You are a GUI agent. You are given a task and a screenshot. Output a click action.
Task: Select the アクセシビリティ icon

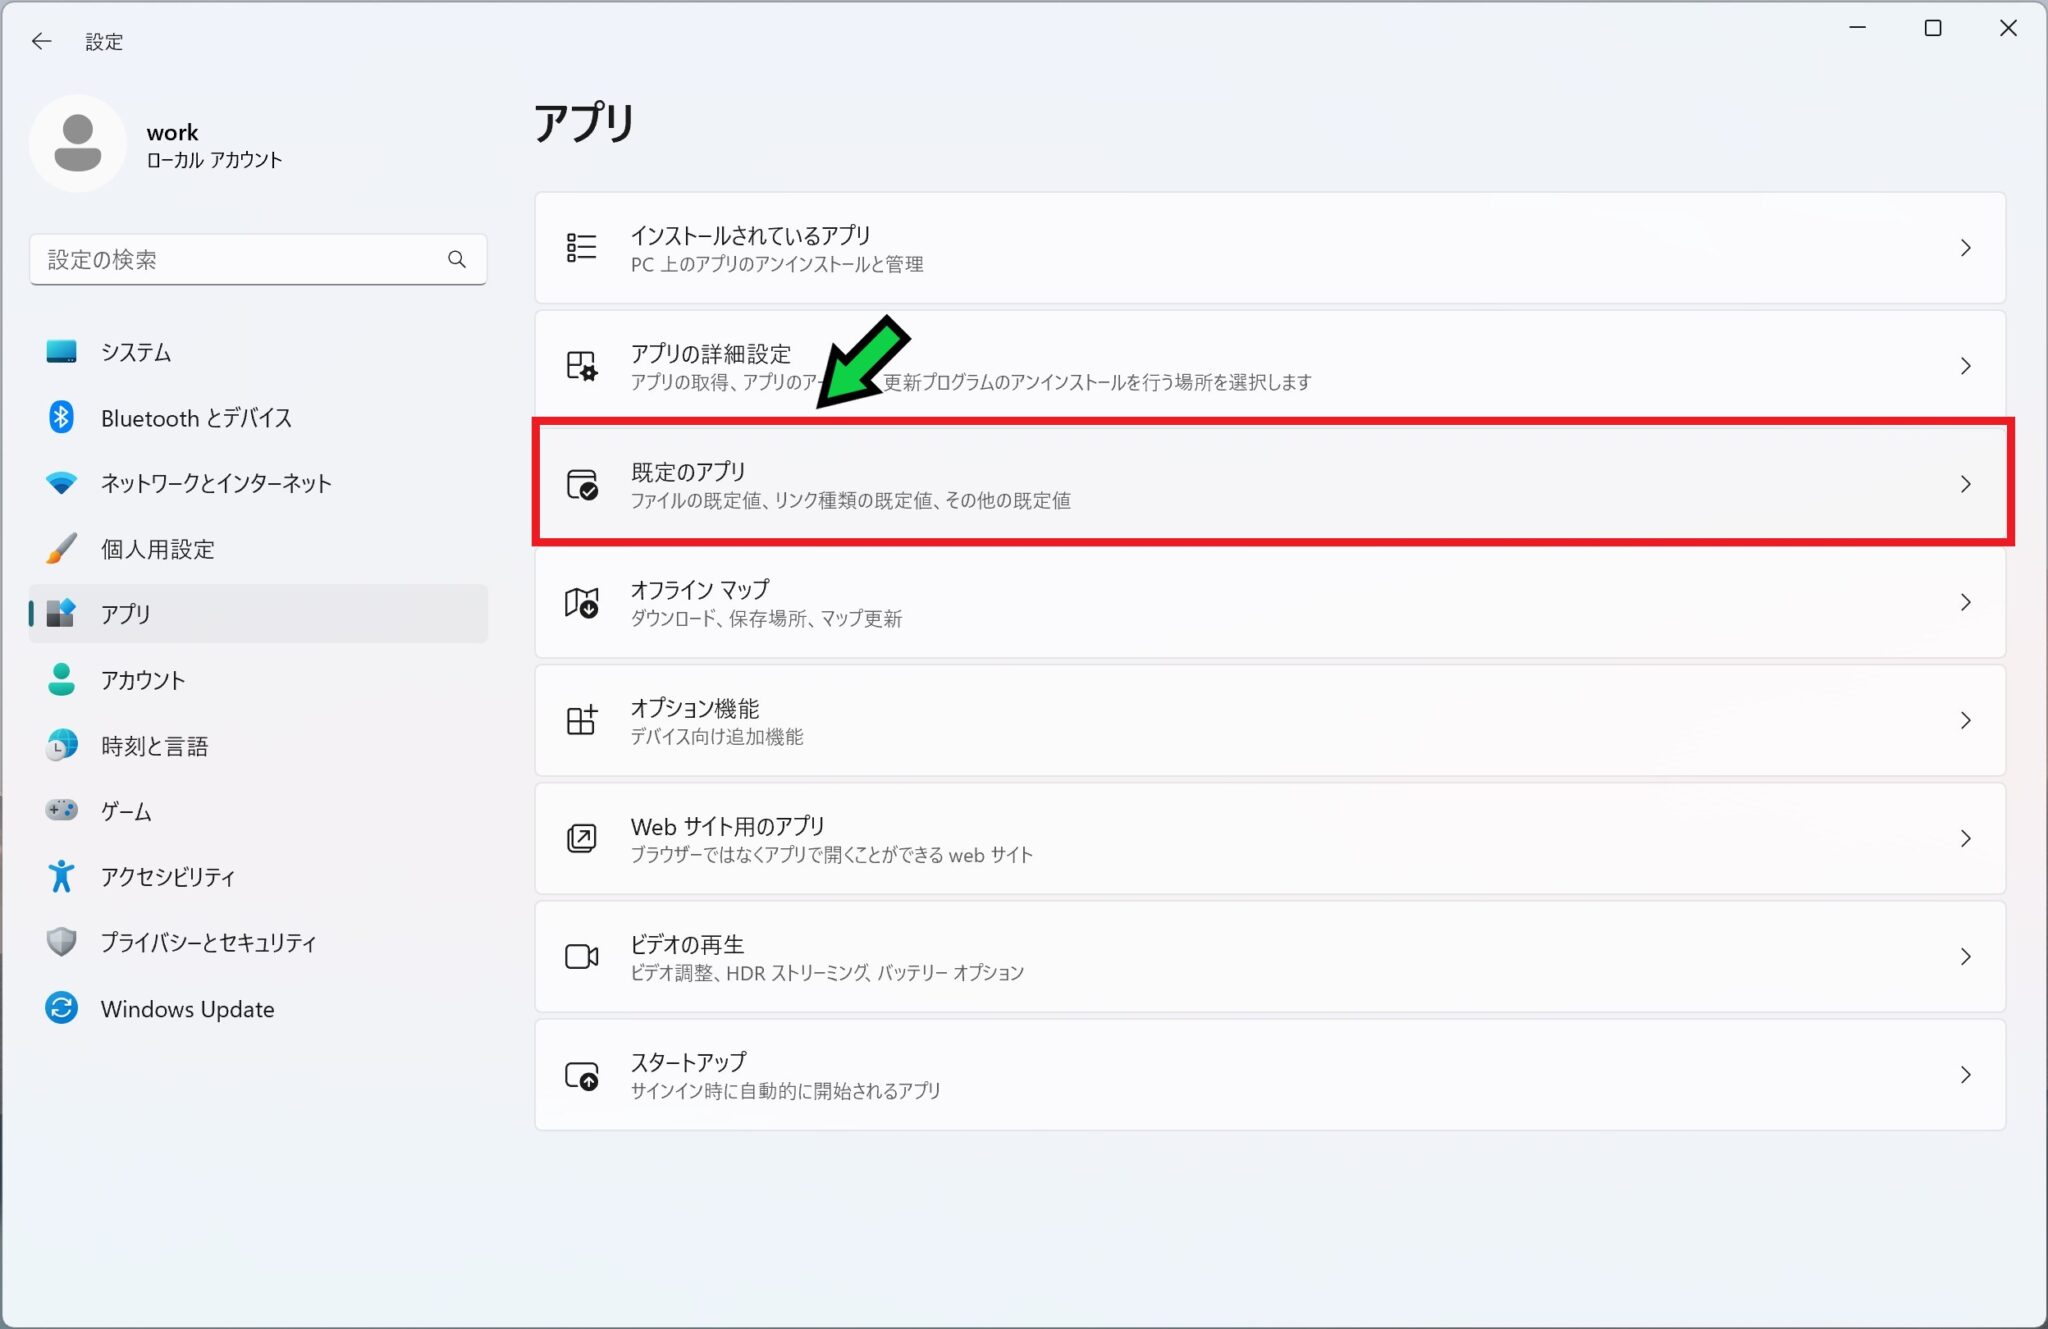click(61, 876)
